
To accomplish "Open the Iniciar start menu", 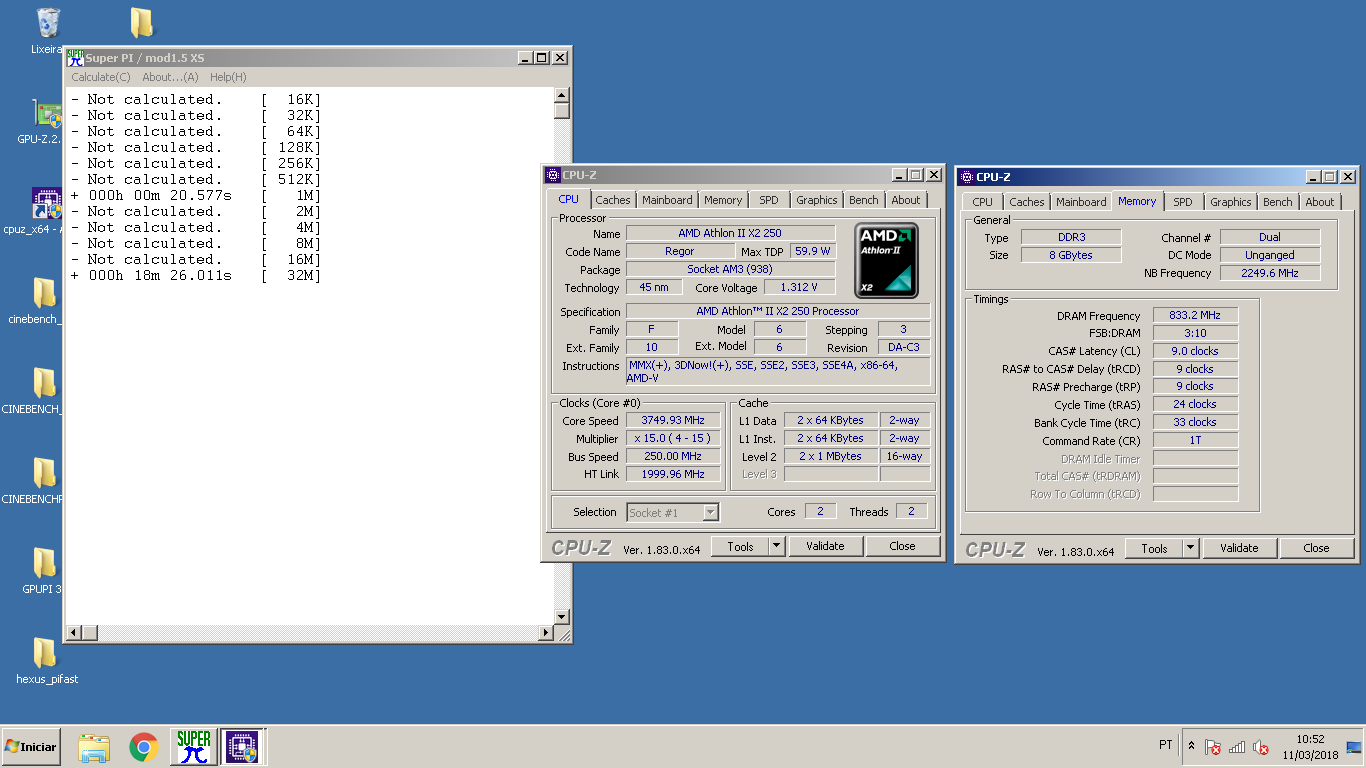I will pos(31,747).
